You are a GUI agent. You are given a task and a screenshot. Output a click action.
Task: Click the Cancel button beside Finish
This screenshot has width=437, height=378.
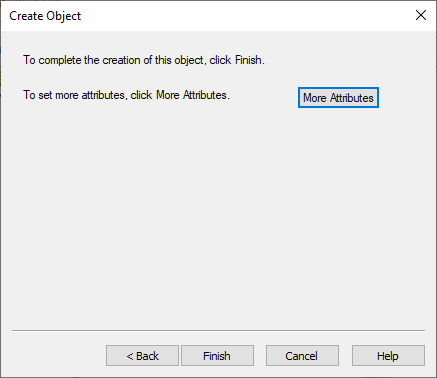pyautogui.click(x=302, y=356)
